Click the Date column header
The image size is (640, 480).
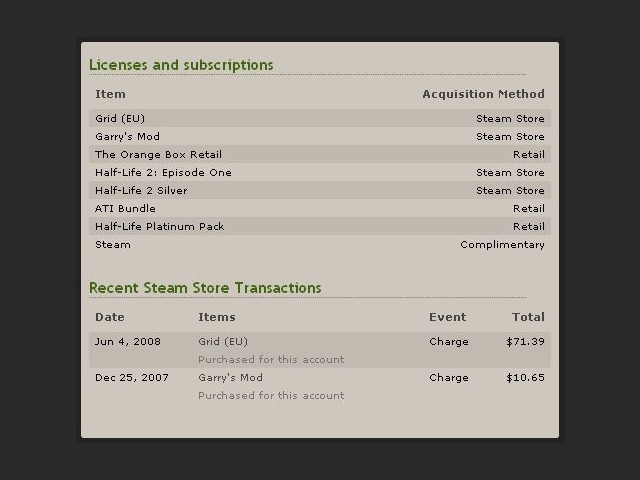[110, 317]
